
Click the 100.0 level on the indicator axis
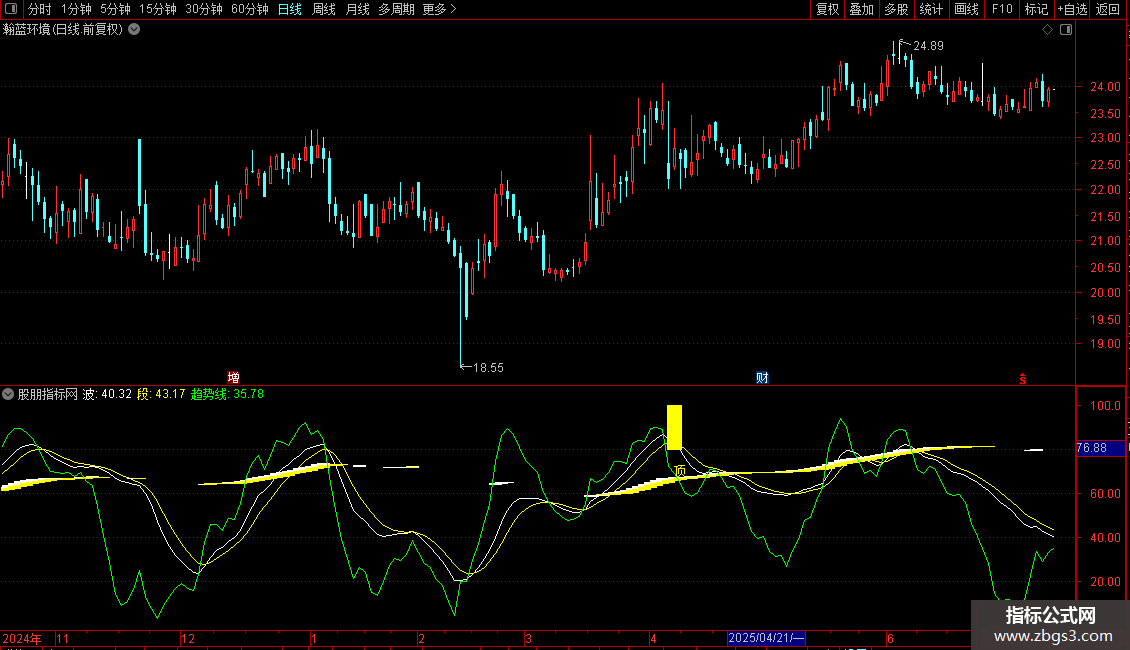pyautogui.click(x=1105, y=406)
